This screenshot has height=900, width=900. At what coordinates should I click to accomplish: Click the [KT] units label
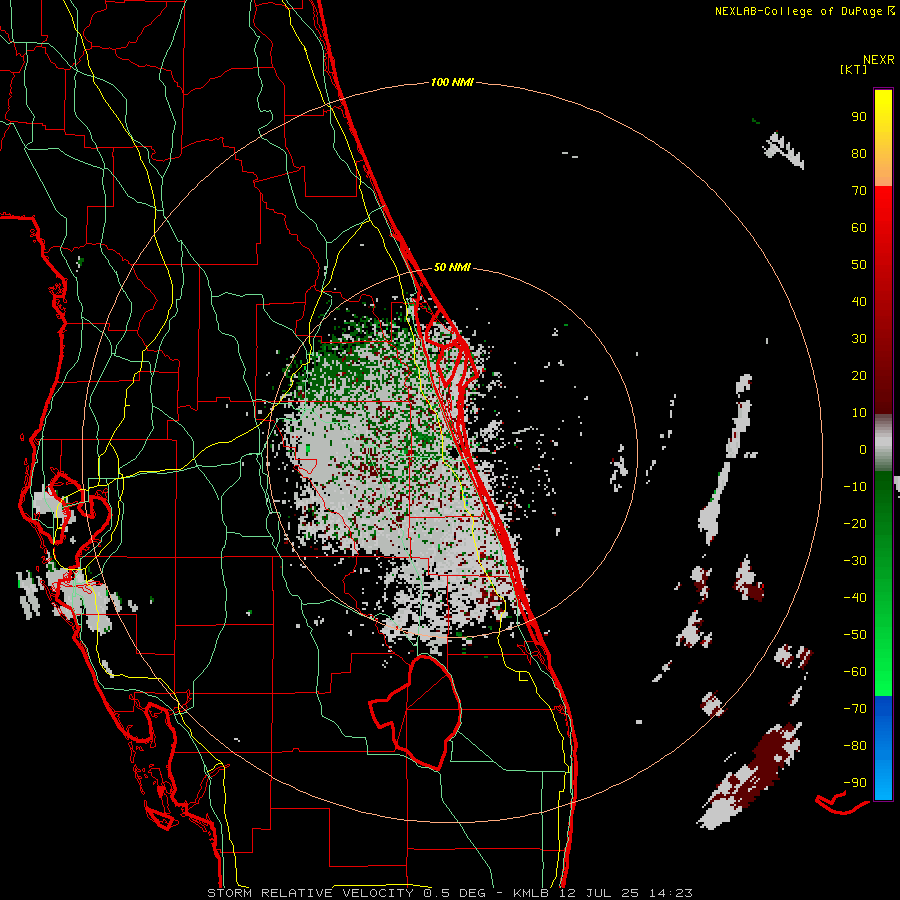[x=854, y=69]
